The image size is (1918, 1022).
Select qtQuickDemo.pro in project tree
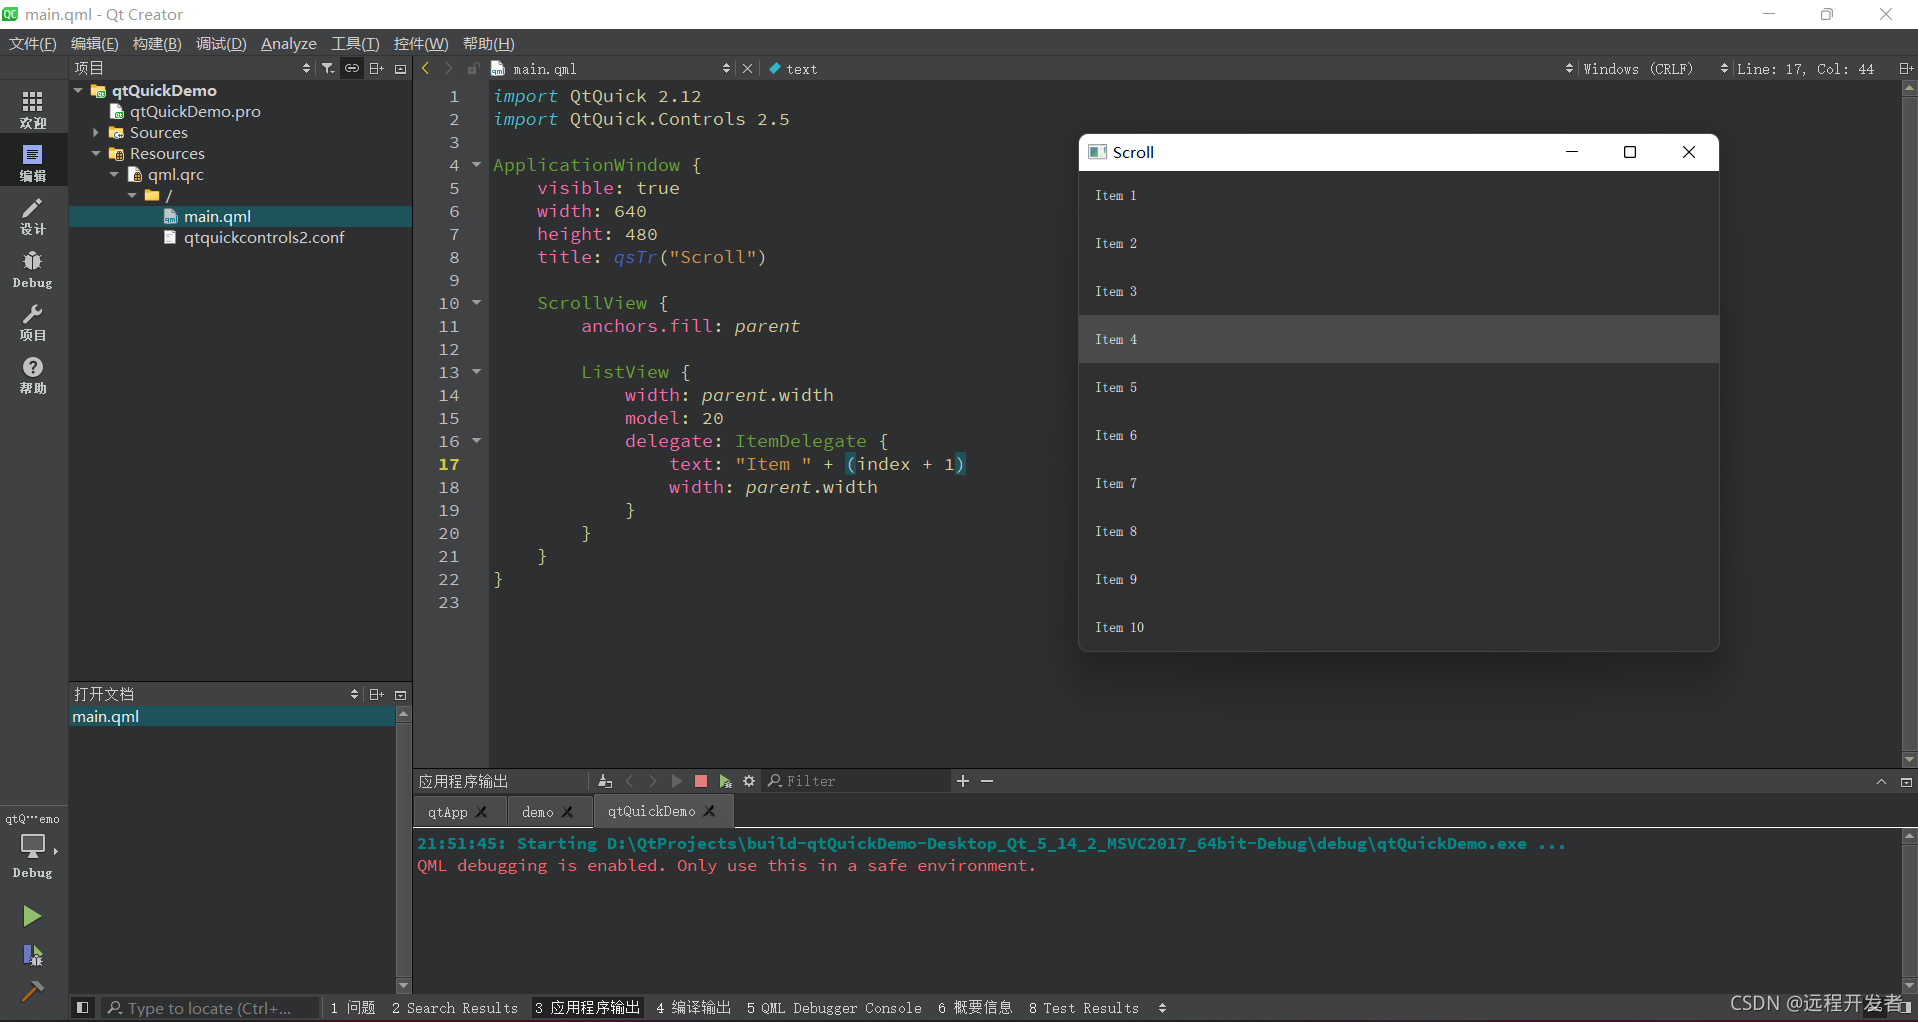pyautogui.click(x=195, y=111)
